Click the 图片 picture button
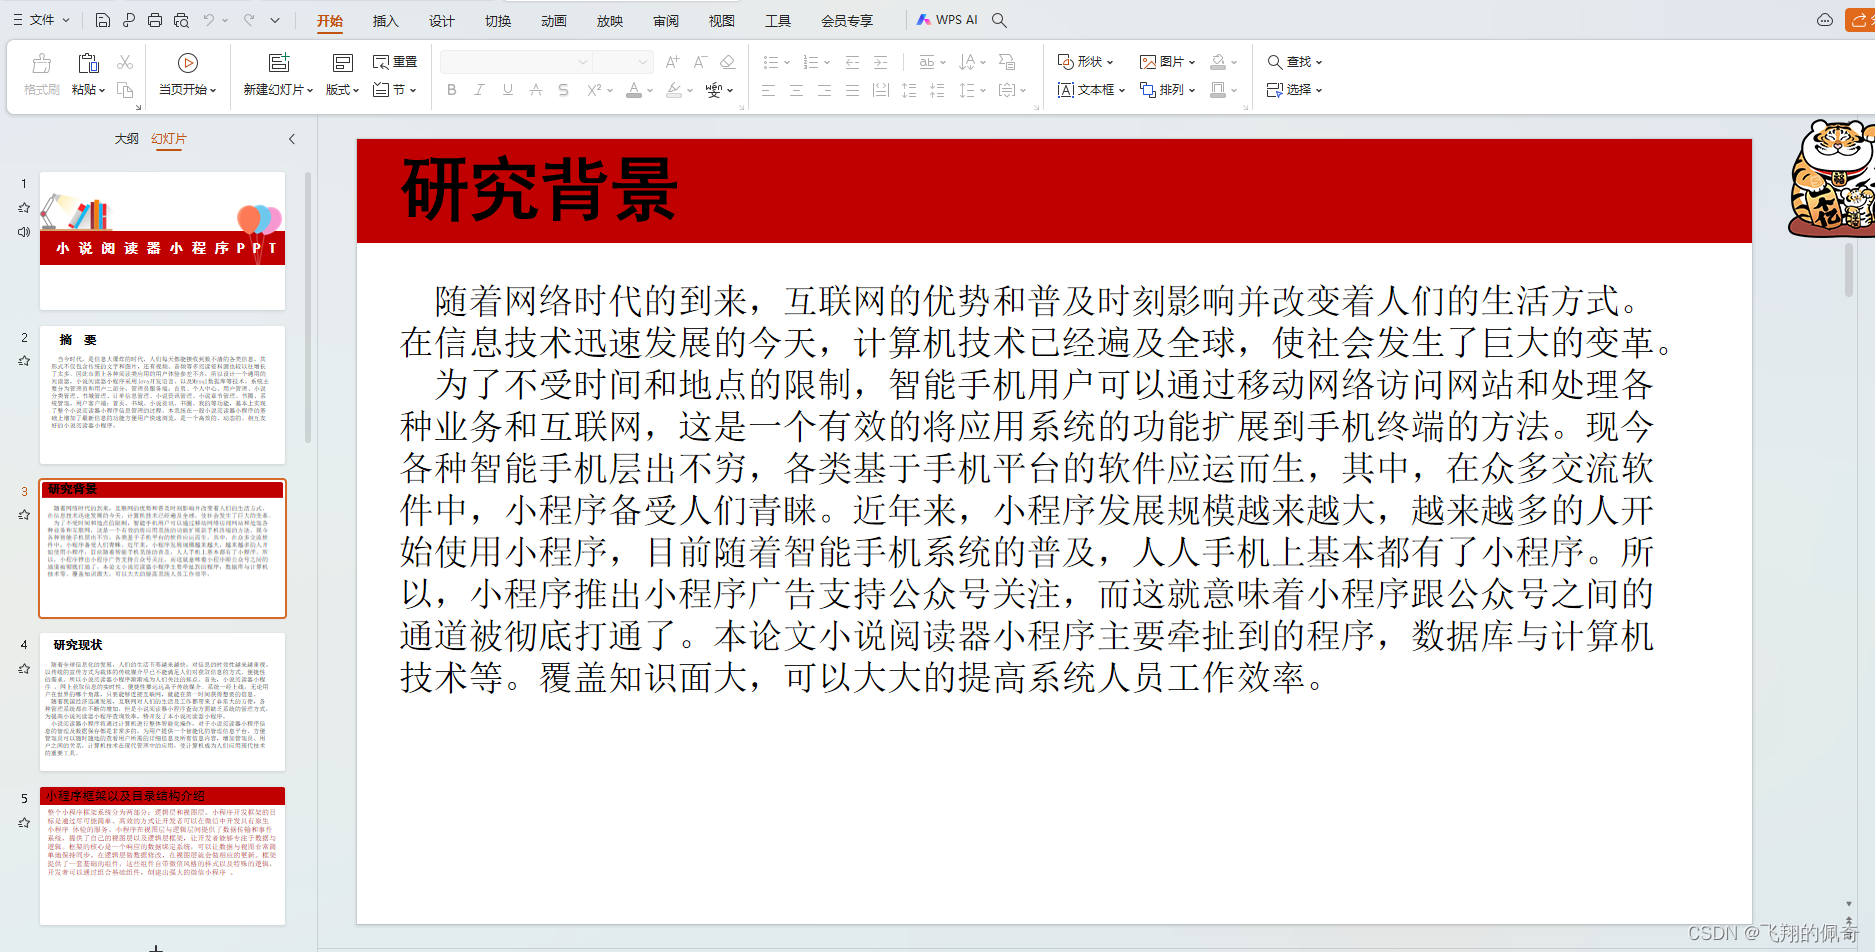1875x952 pixels. pos(1168,62)
